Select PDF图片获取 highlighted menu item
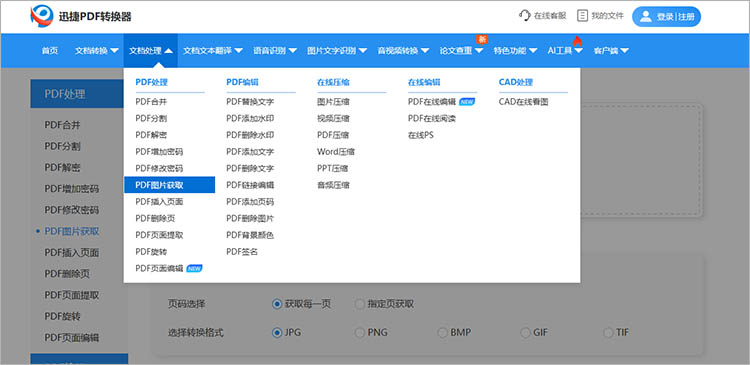This screenshot has height=365, width=750. [x=169, y=185]
